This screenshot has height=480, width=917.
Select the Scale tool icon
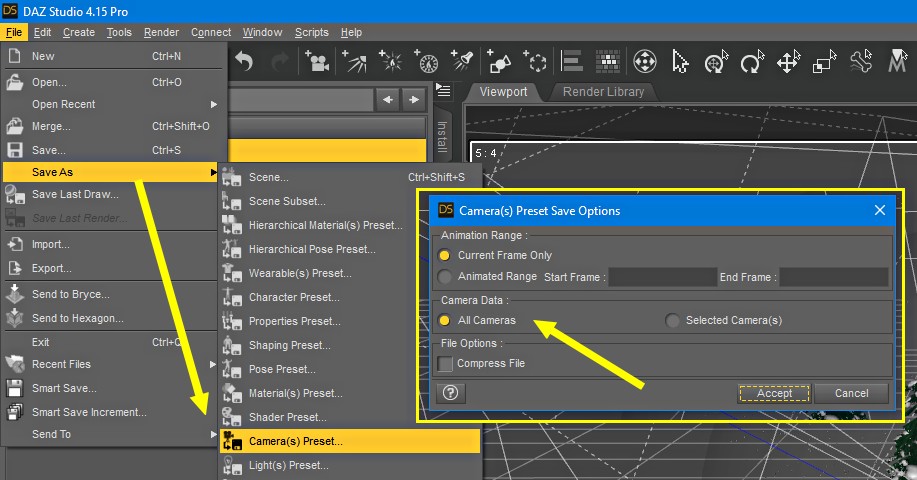click(x=825, y=61)
